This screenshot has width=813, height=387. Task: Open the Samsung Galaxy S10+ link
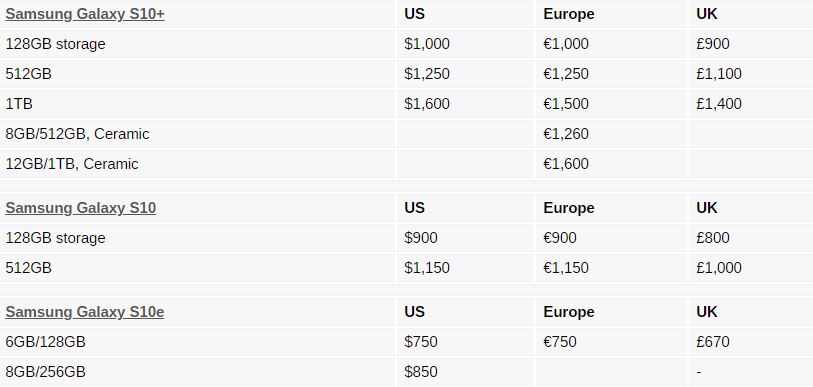tap(85, 14)
